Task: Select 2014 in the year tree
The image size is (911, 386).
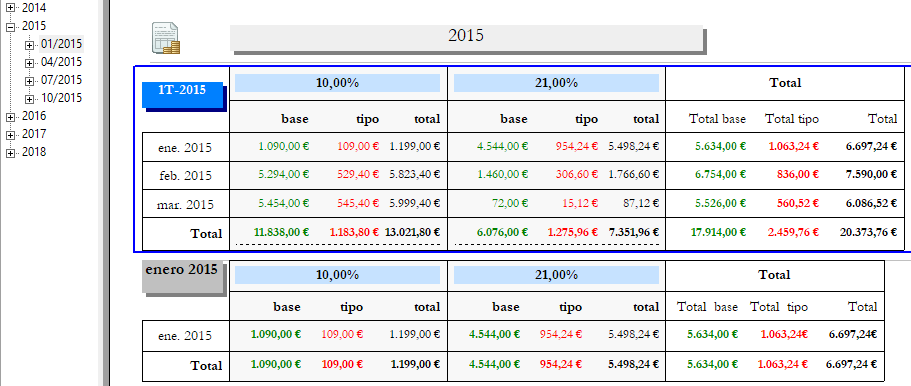Action: click(34, 8)
